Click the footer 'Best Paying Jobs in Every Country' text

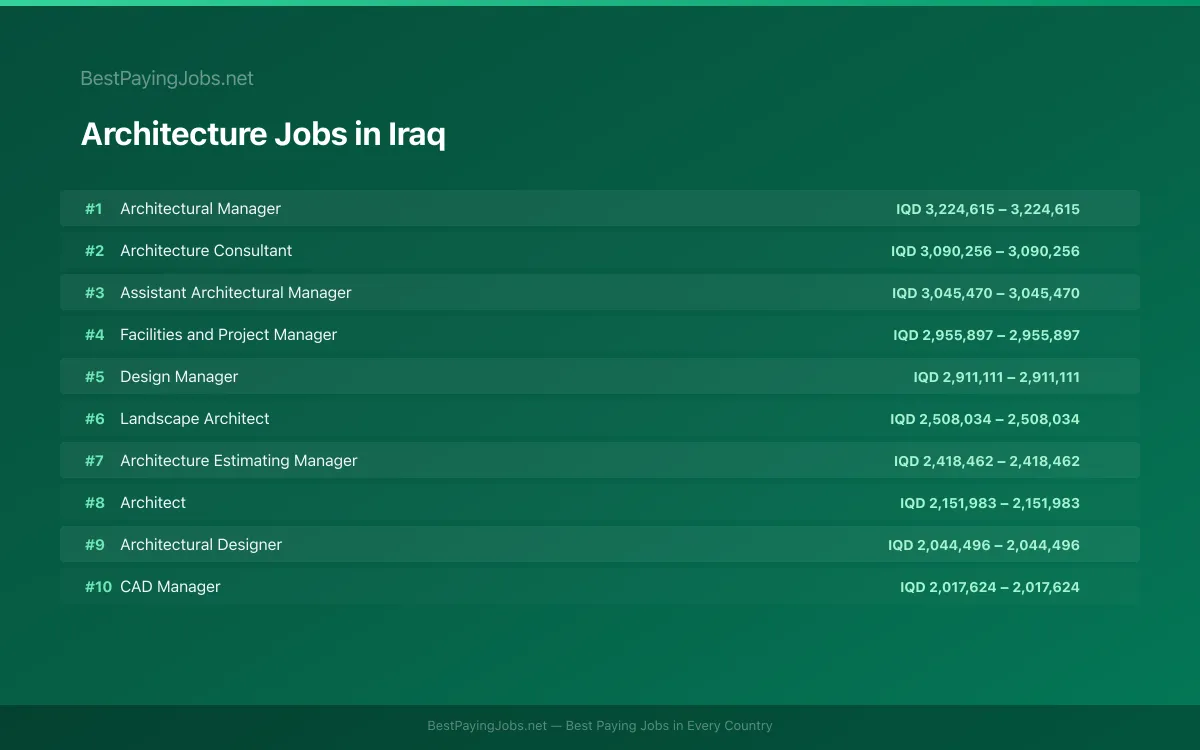669,726
